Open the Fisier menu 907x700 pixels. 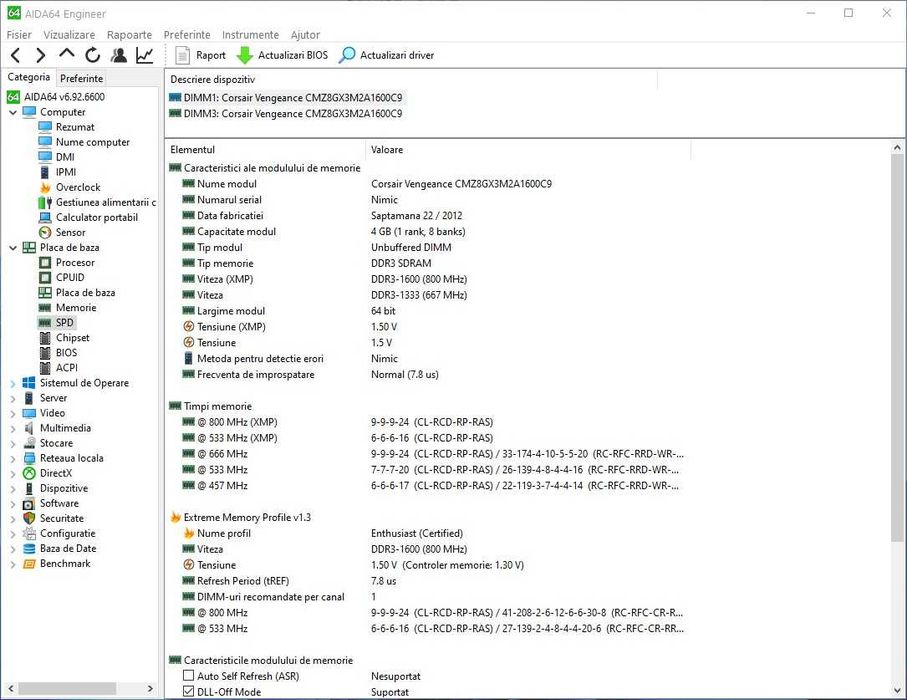click(19, 35)
